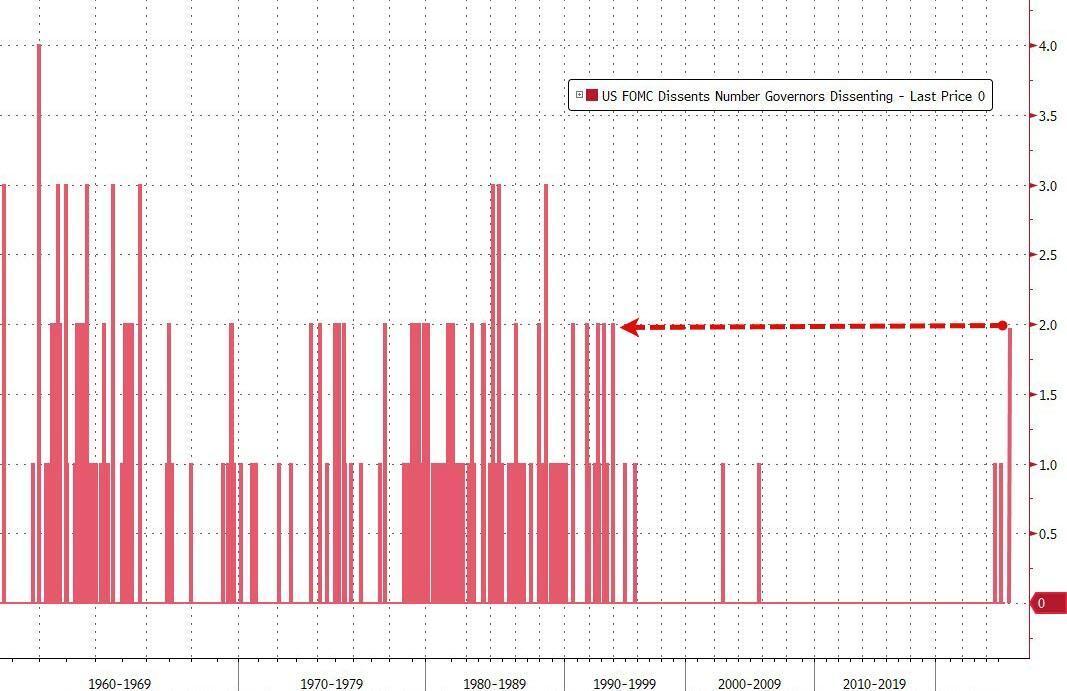Click the 2010-2019 decade axis label
This screenshot has width=1067, height=691.
pyautogui.click(x=874, y=684)
